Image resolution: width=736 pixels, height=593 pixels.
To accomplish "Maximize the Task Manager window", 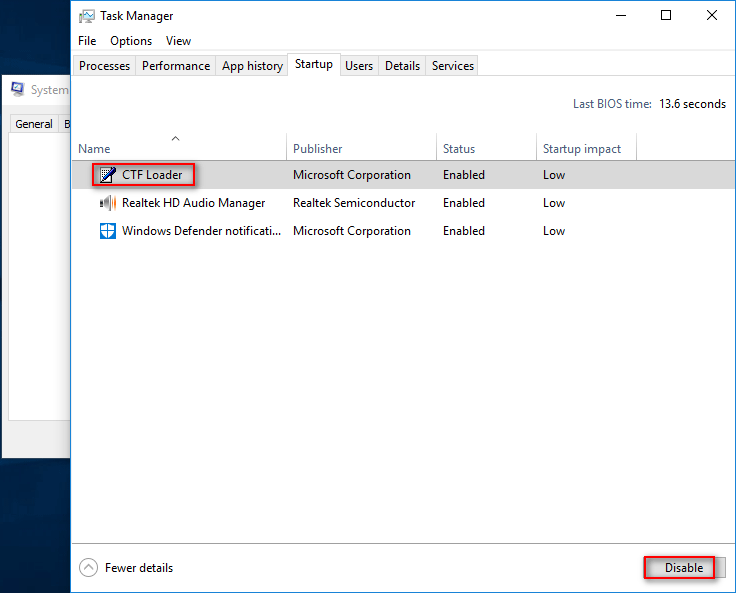I will (666, 15).
